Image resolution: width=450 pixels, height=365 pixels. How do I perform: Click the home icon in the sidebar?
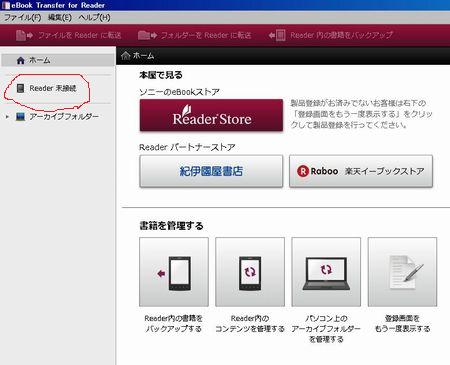21,60
